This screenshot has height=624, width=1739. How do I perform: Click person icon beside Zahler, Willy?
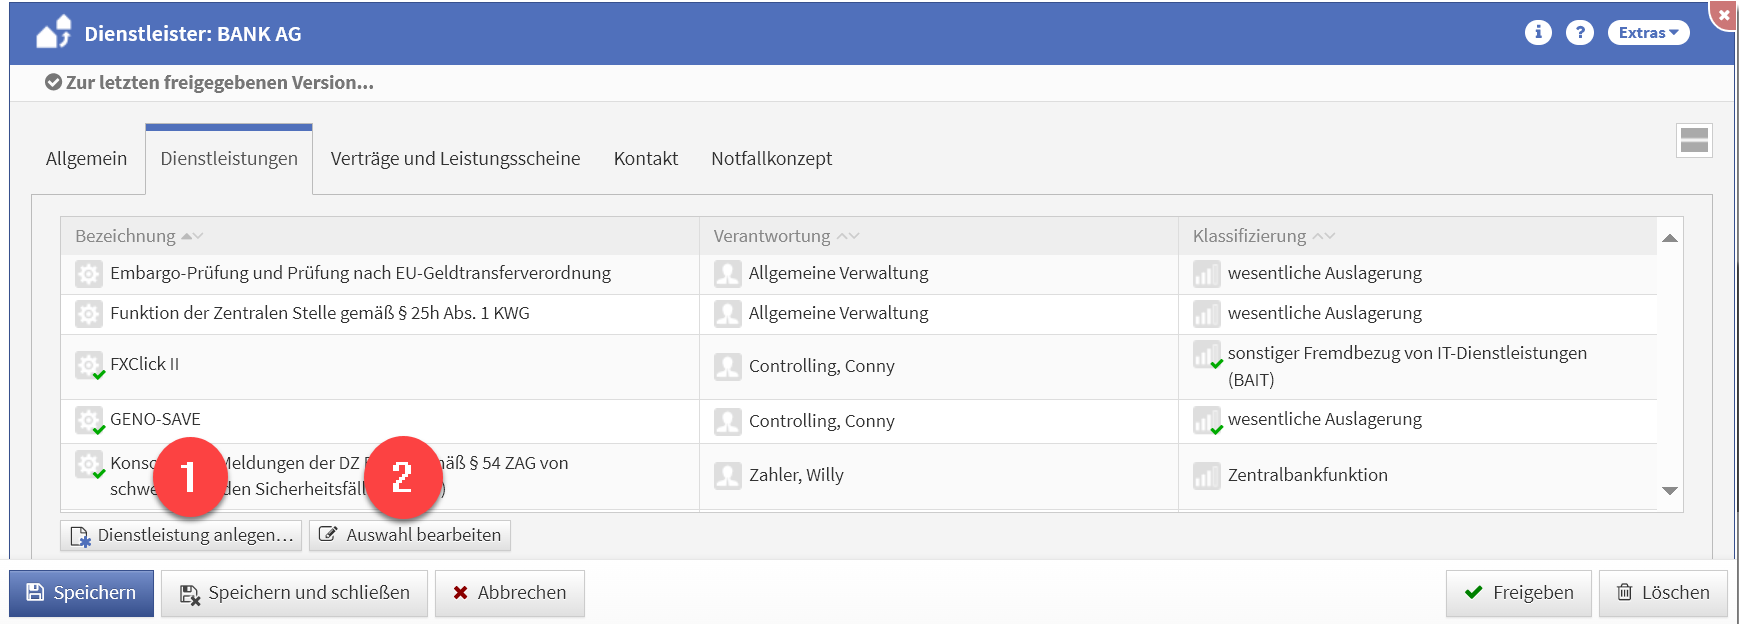pos(728,475)
